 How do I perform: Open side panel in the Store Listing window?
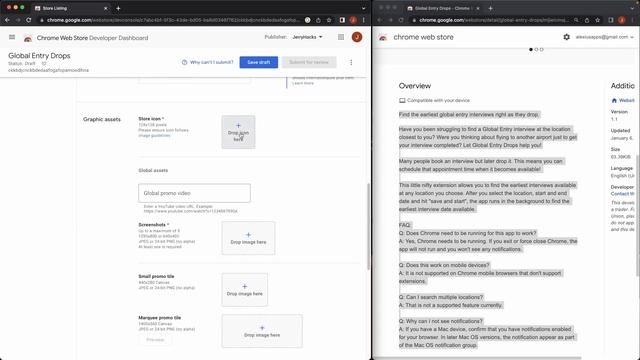click(x=342, y=20)
